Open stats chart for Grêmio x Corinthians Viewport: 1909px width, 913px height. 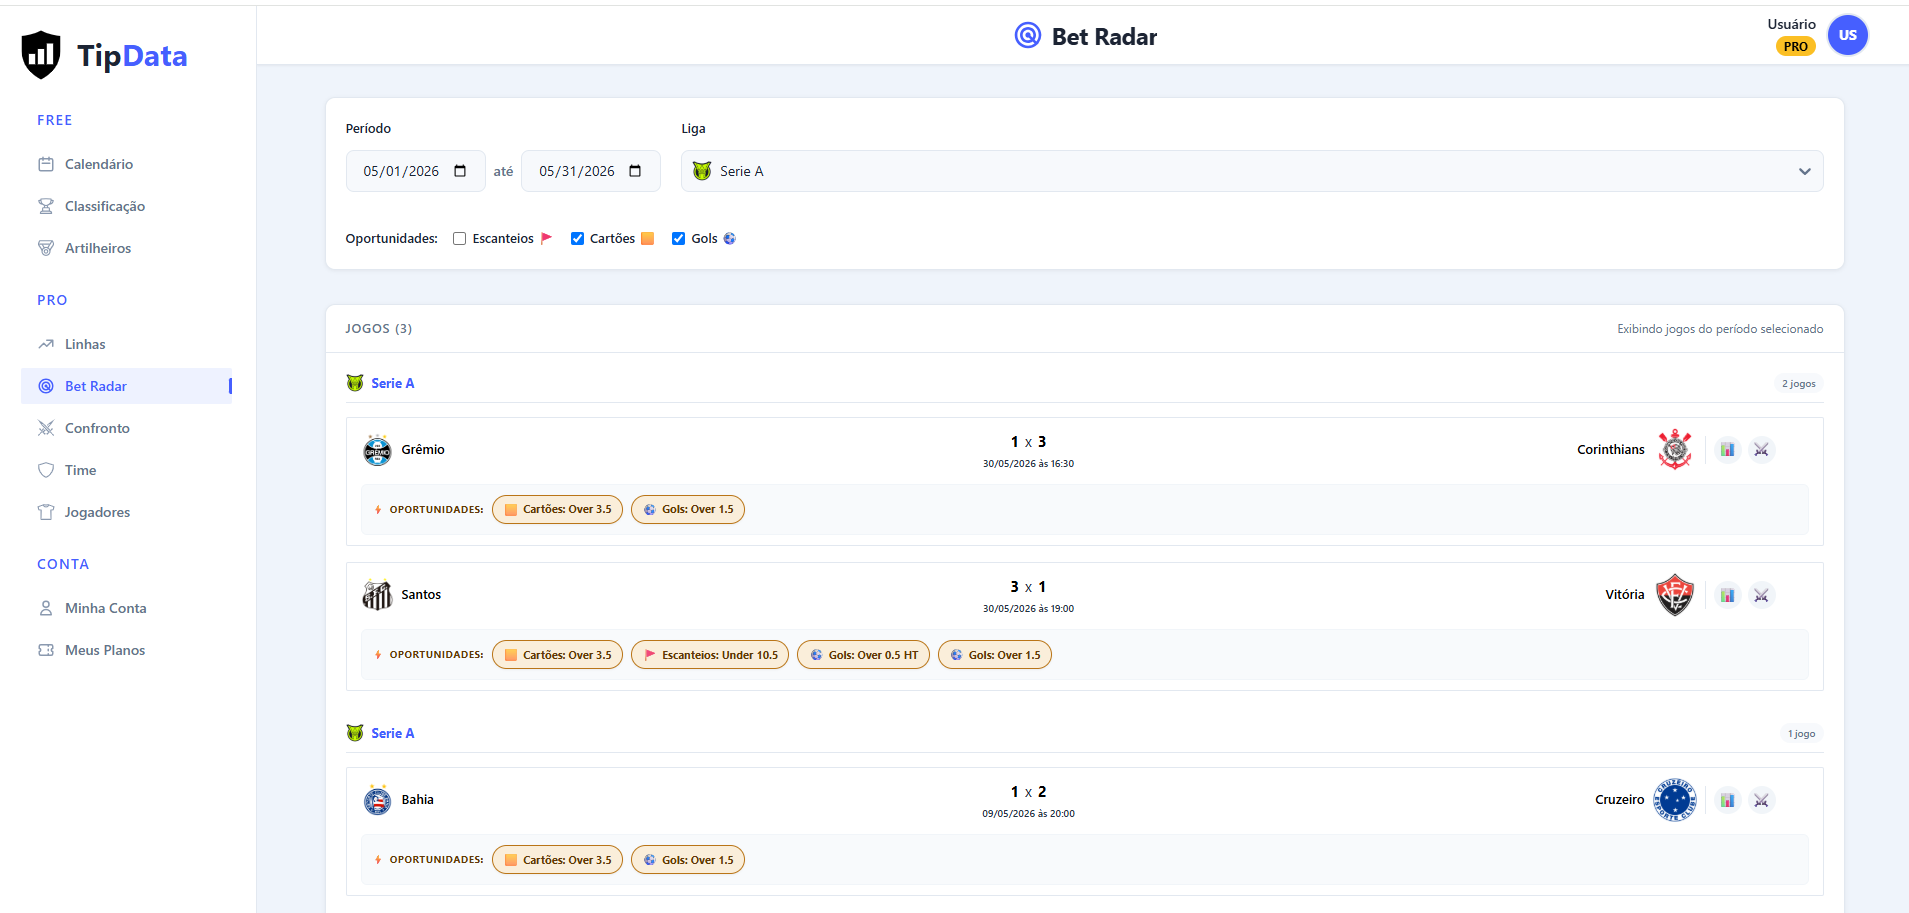coord(1727,450)
